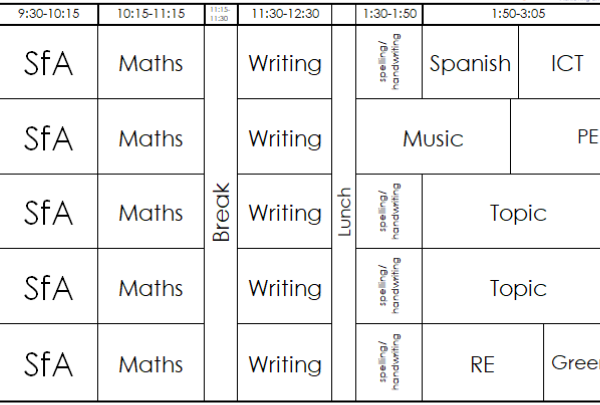Screen dimensions: 600x405
Task: Click the 9:30-10:15 time header
Action: [x=48, y=15]
